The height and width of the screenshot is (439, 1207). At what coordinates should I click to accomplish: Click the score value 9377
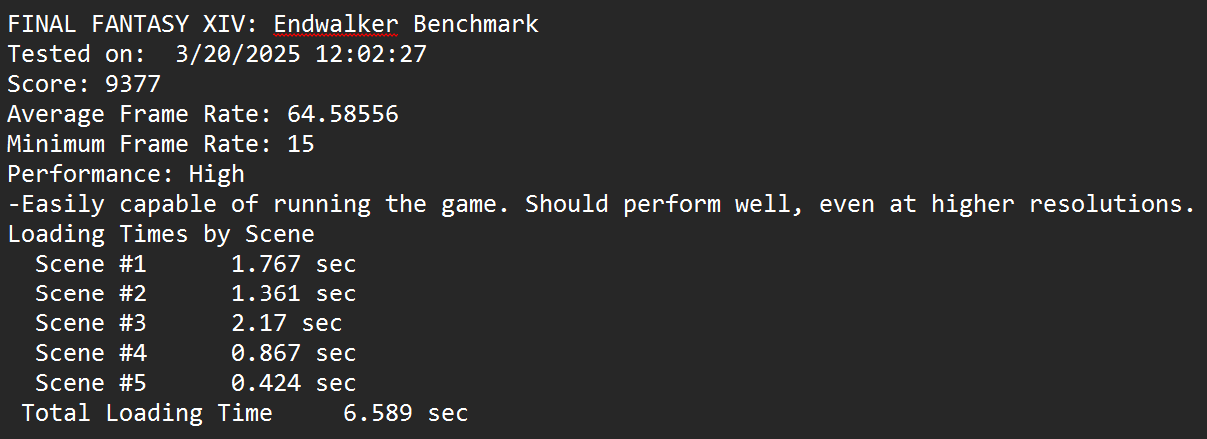coord(133,84)
